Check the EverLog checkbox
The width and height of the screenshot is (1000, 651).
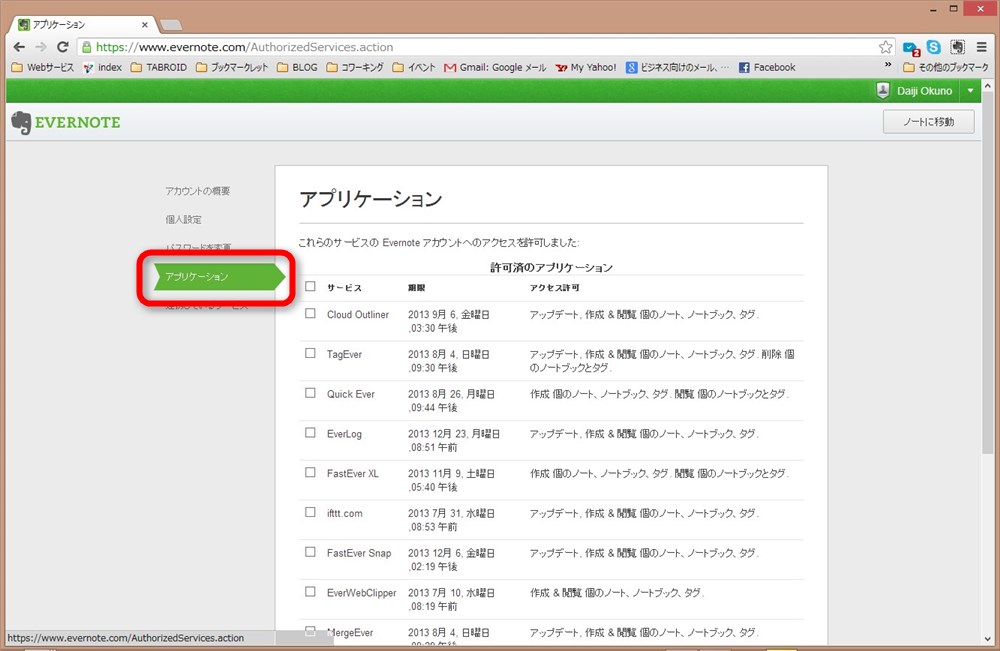pos(310,432)
